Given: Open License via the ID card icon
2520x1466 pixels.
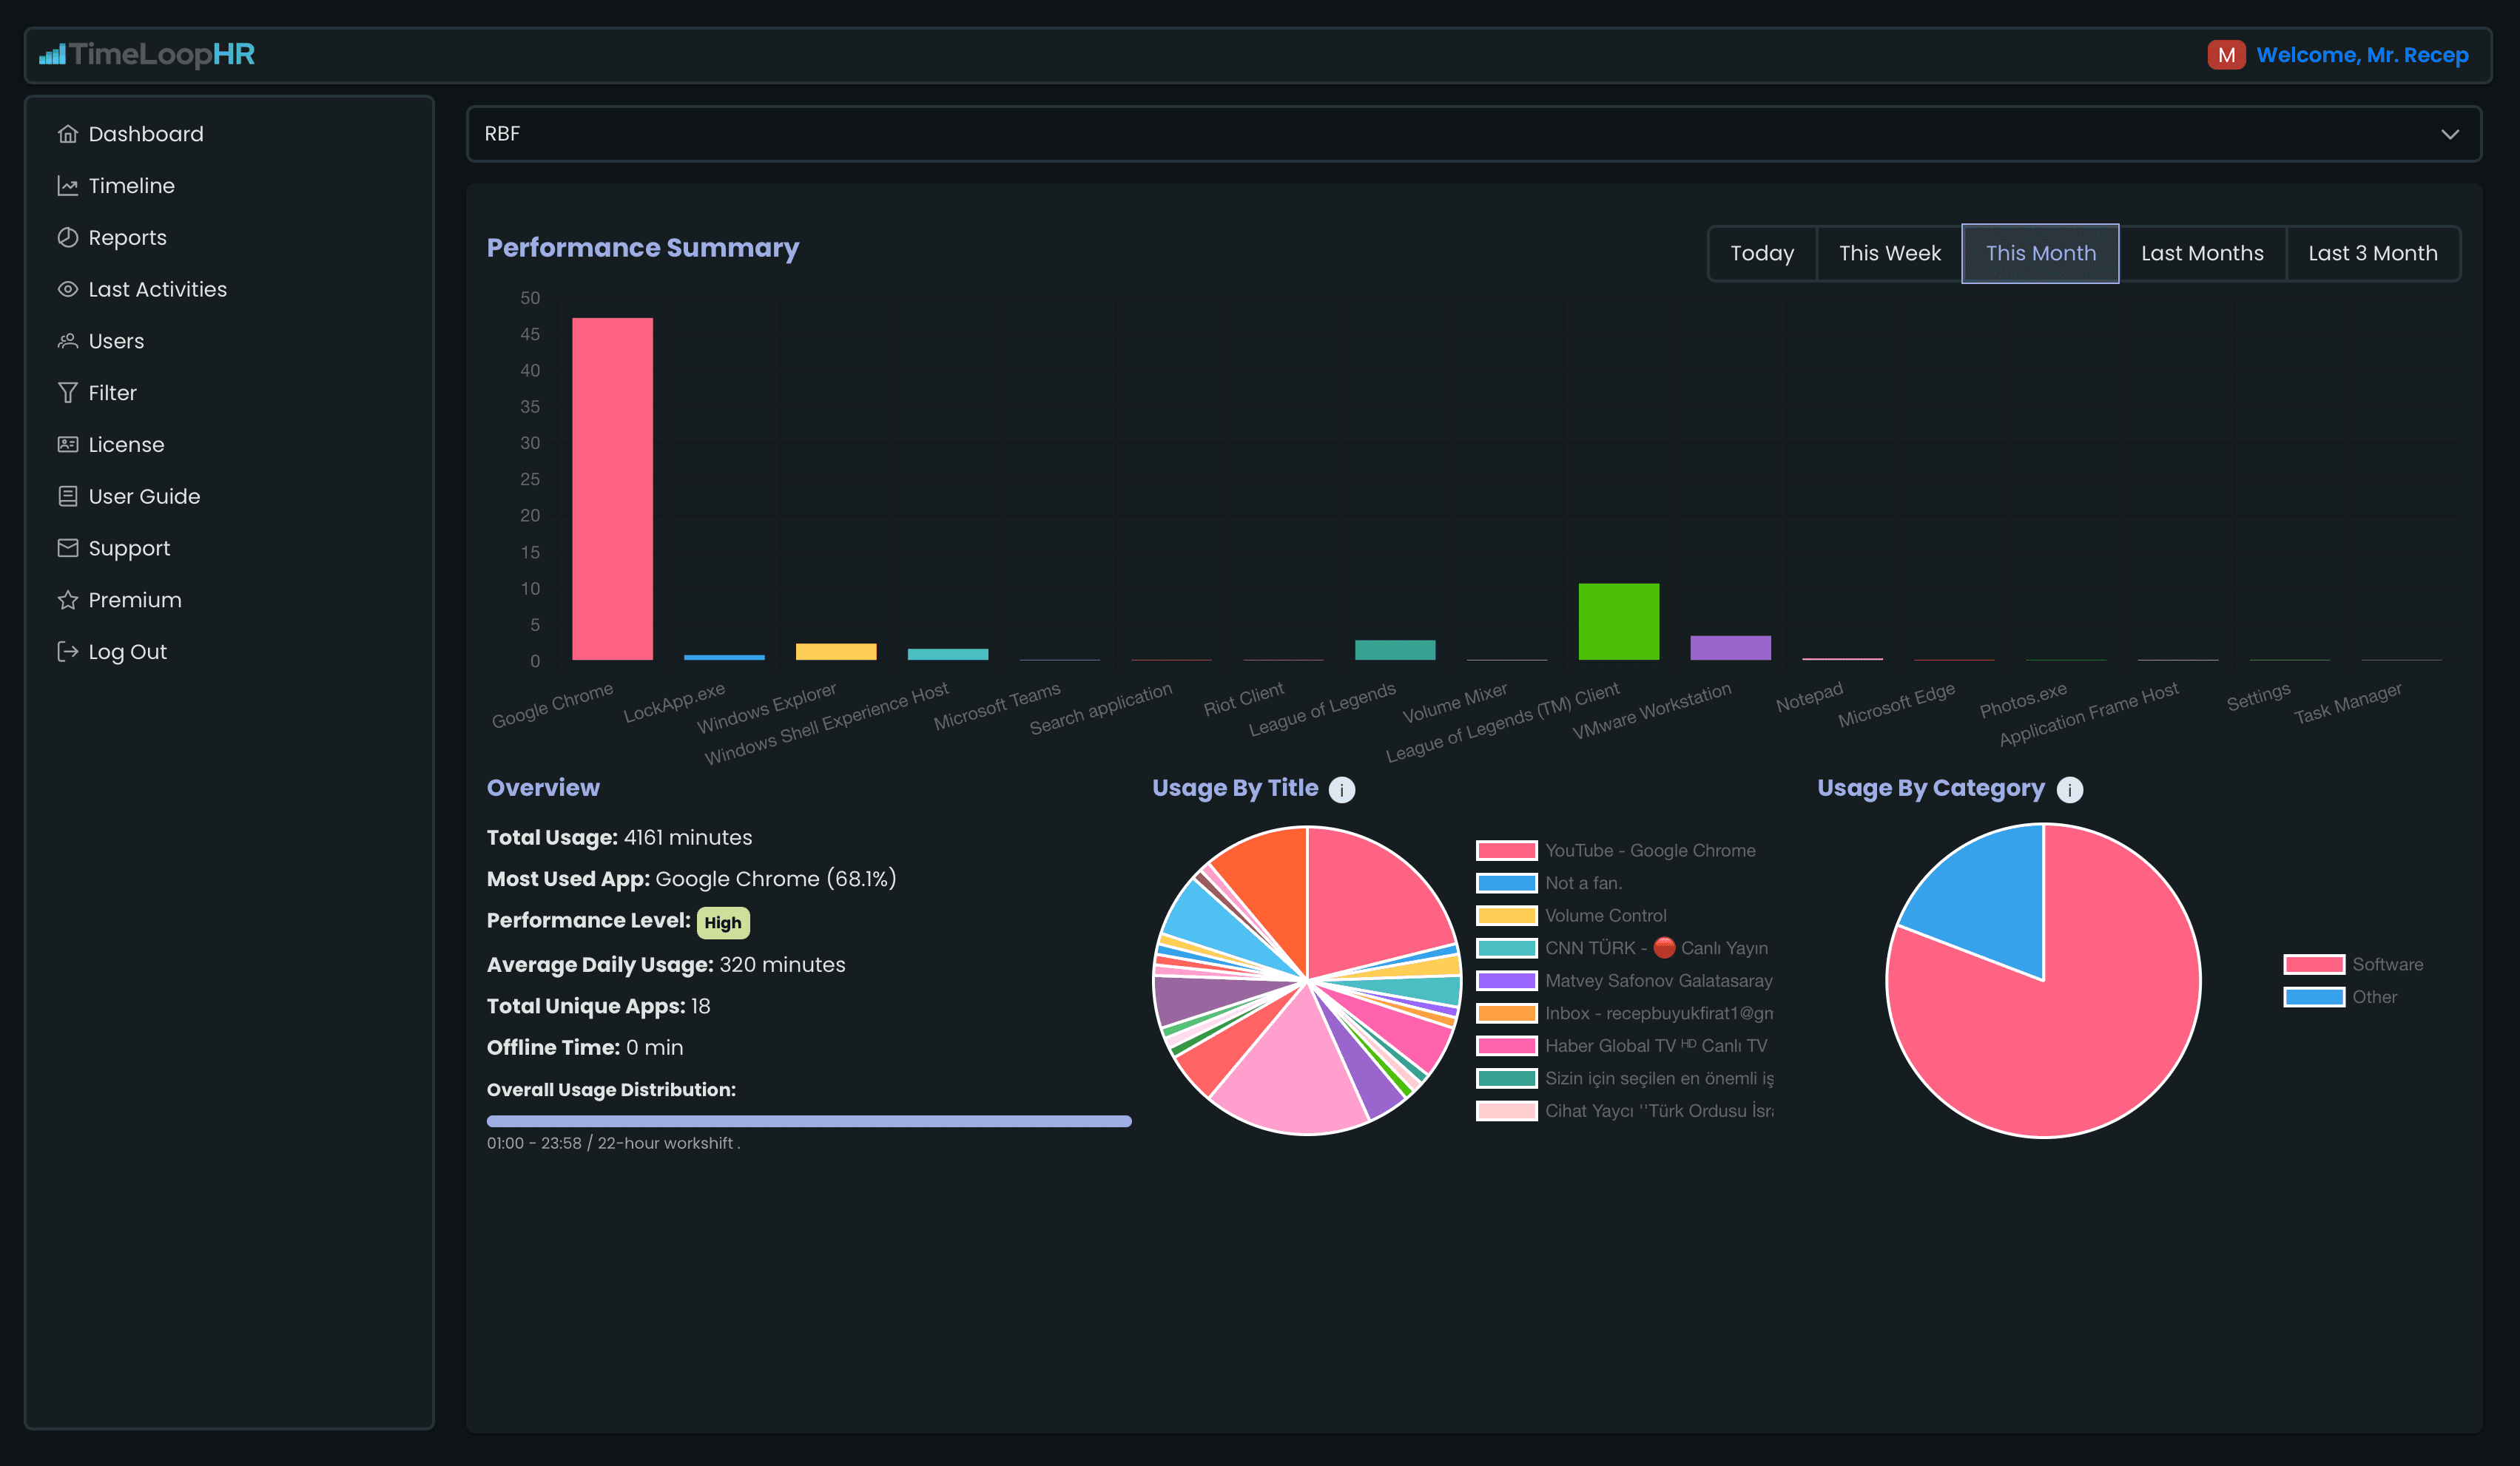Looking at the screenshot, I should pyautogui.click(x=67, y=444).
